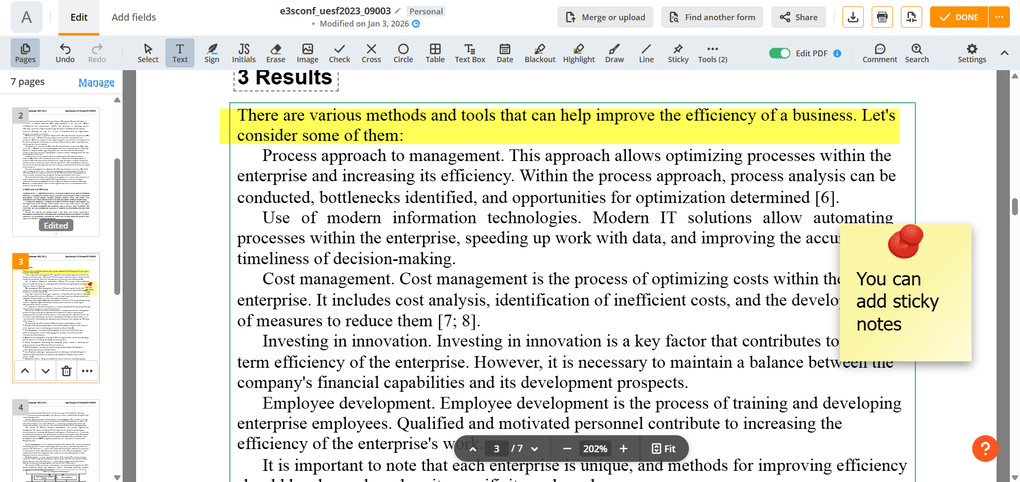This screenshot has height=482, width=1020.
Task: Open the Pages panel tool
Action: pyautogui.click(x=25, y=53)
